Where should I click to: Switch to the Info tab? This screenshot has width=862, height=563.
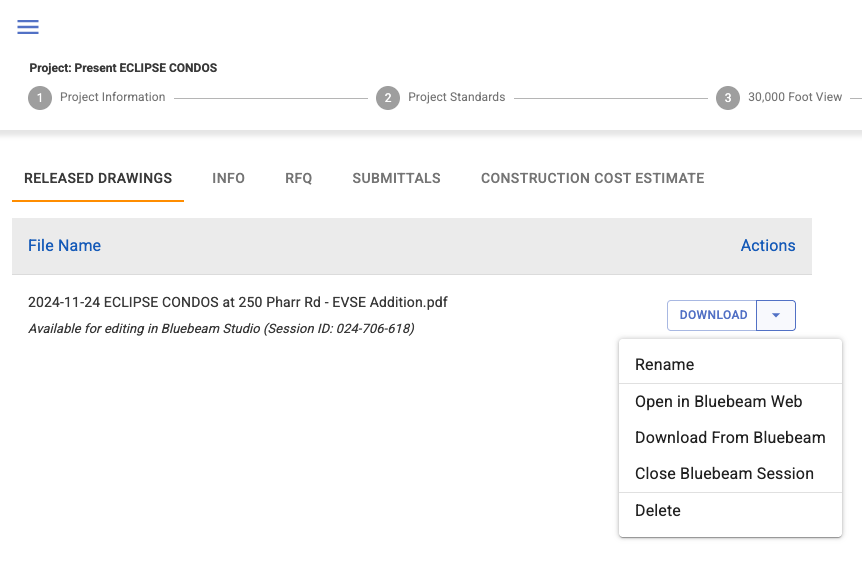(x=228, y=179)
